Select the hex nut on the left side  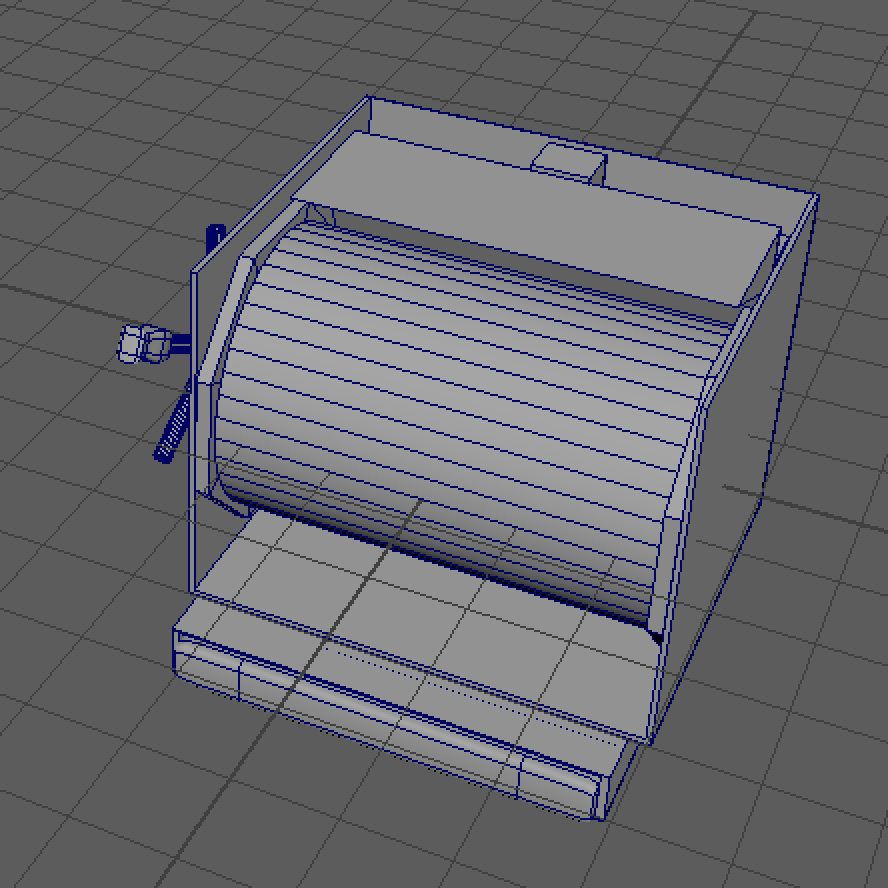tap(145, 344)
